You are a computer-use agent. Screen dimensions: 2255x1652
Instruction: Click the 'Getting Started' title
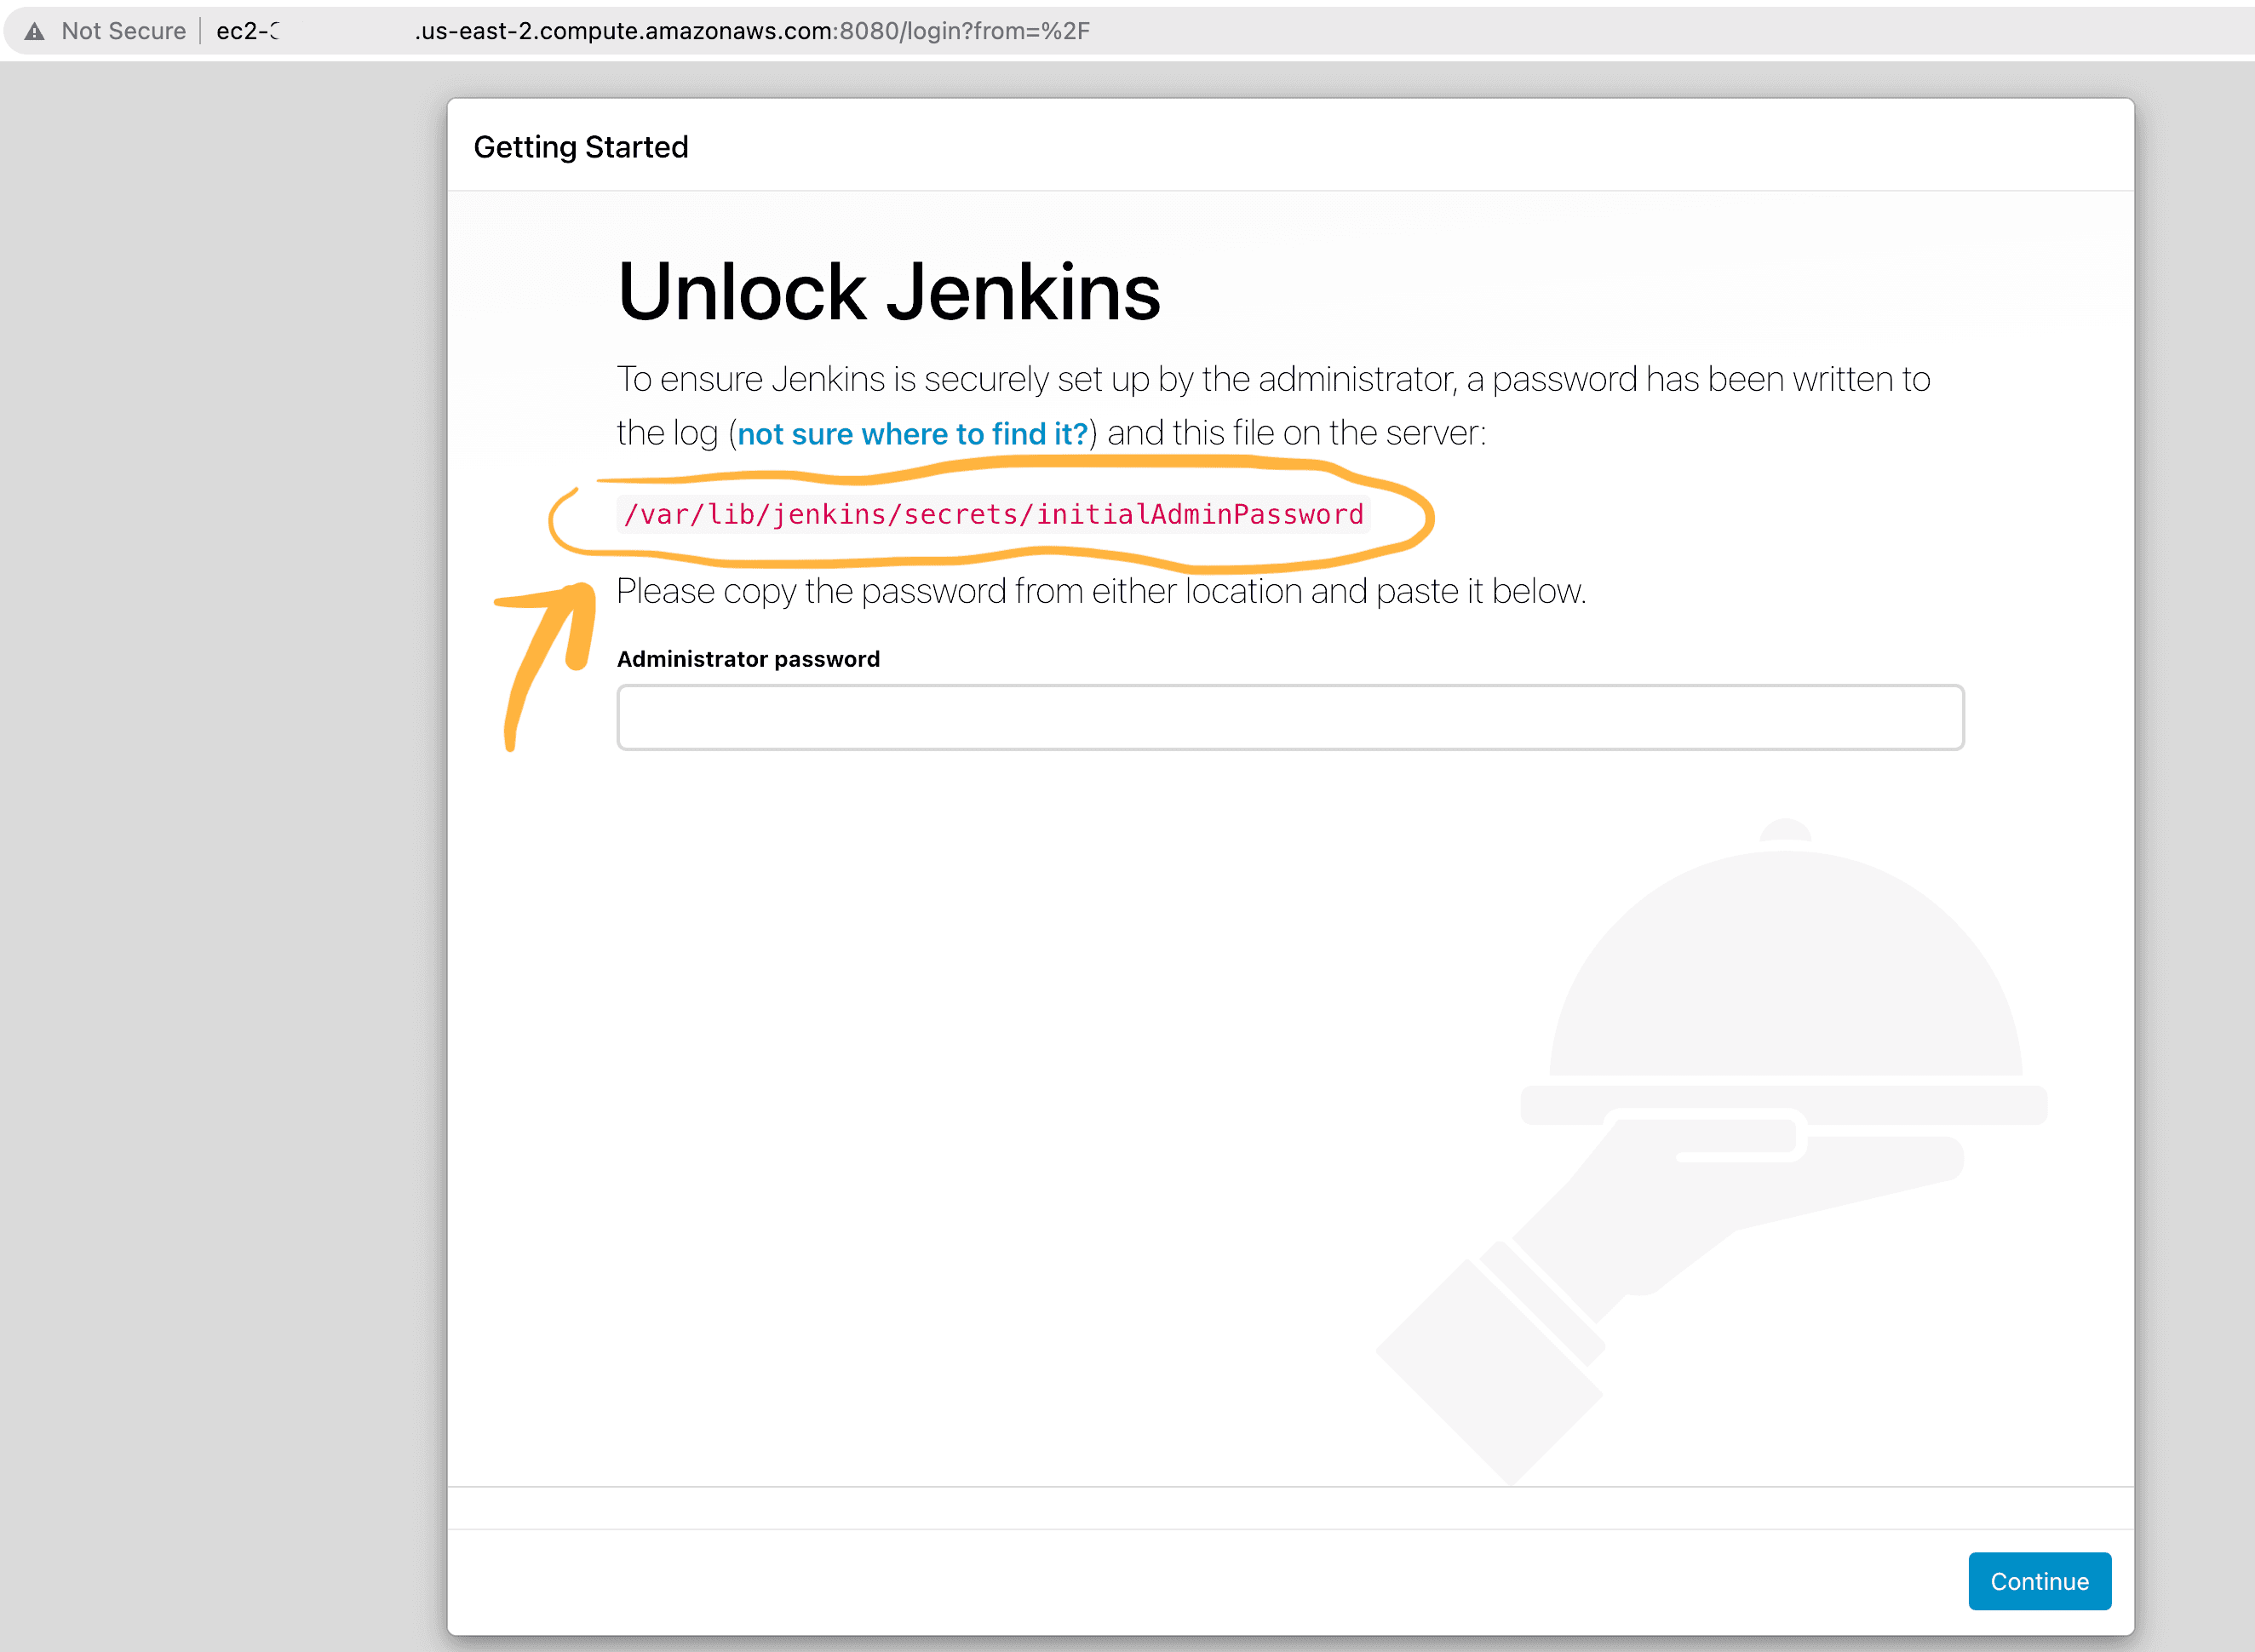(581, 147)
